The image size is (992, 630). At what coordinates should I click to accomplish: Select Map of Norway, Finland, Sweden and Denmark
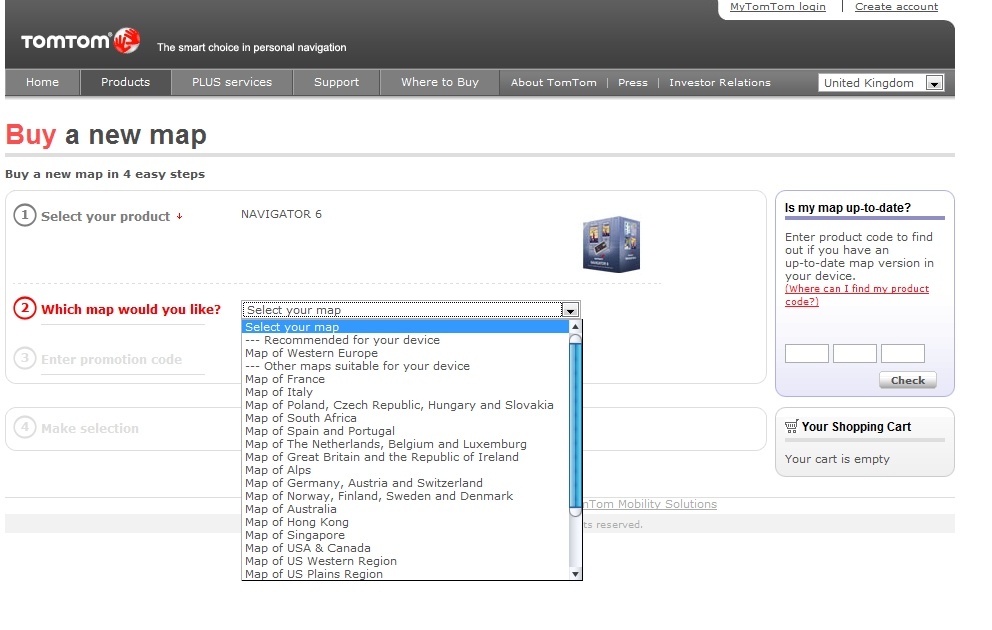pyautogui.click(x=406, y=496)
